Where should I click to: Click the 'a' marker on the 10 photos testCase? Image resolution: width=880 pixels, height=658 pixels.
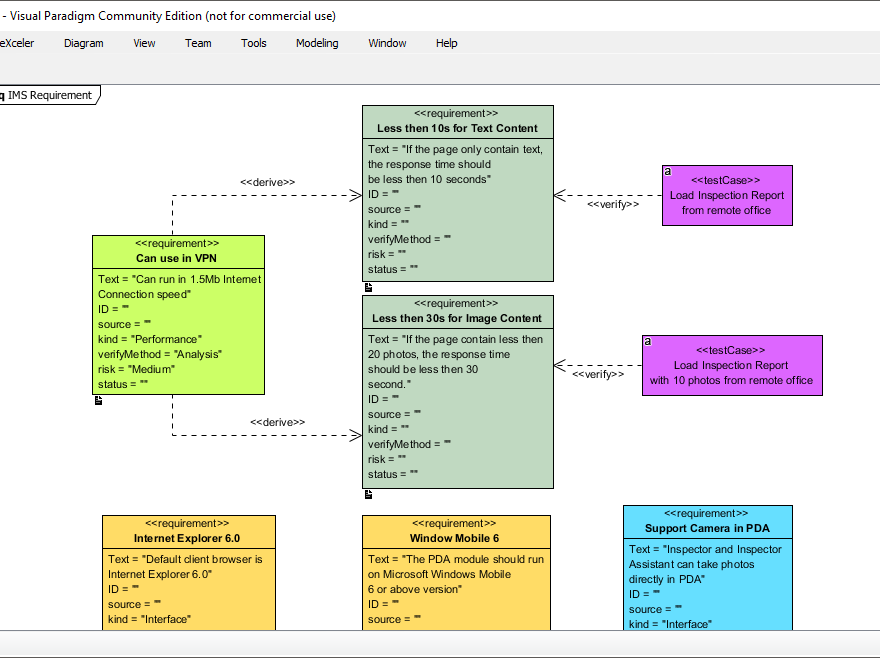[x=647, y=340]
